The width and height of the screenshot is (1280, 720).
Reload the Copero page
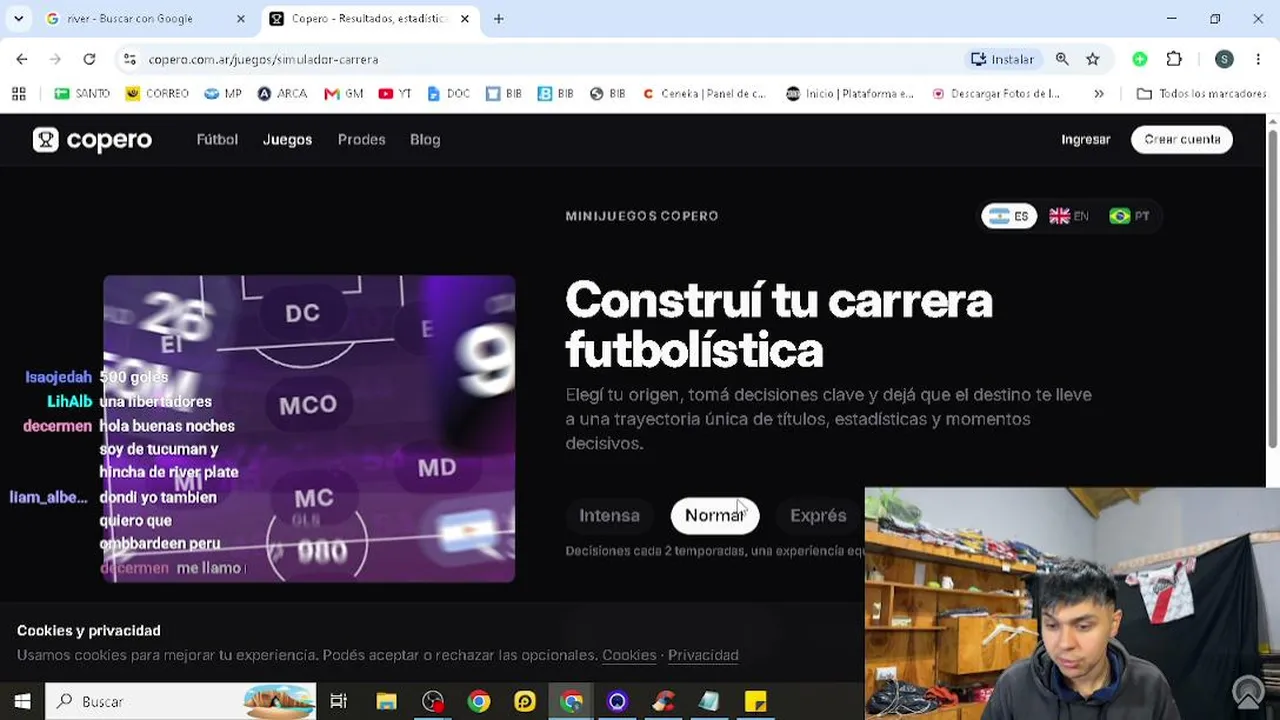click(x=89, y=59)
